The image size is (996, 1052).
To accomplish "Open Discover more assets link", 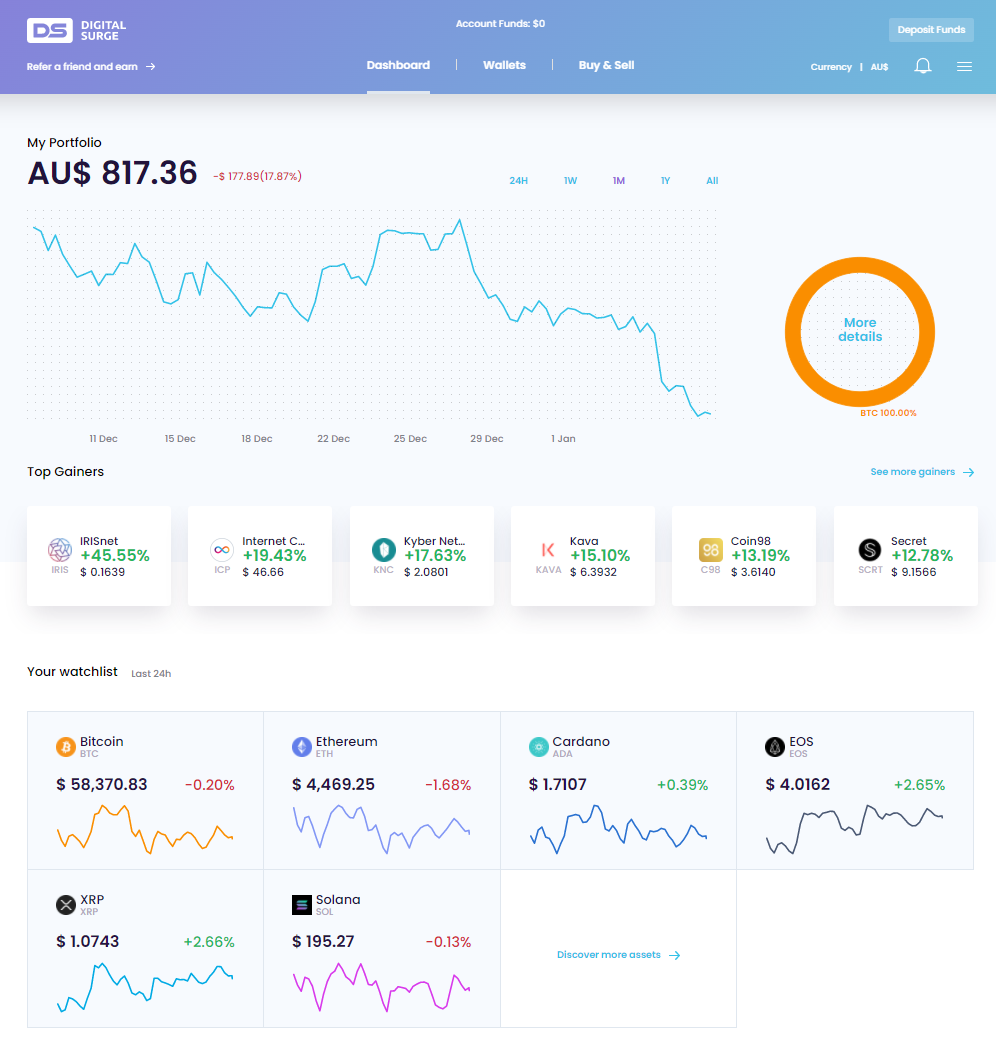I will pos(618,955).
